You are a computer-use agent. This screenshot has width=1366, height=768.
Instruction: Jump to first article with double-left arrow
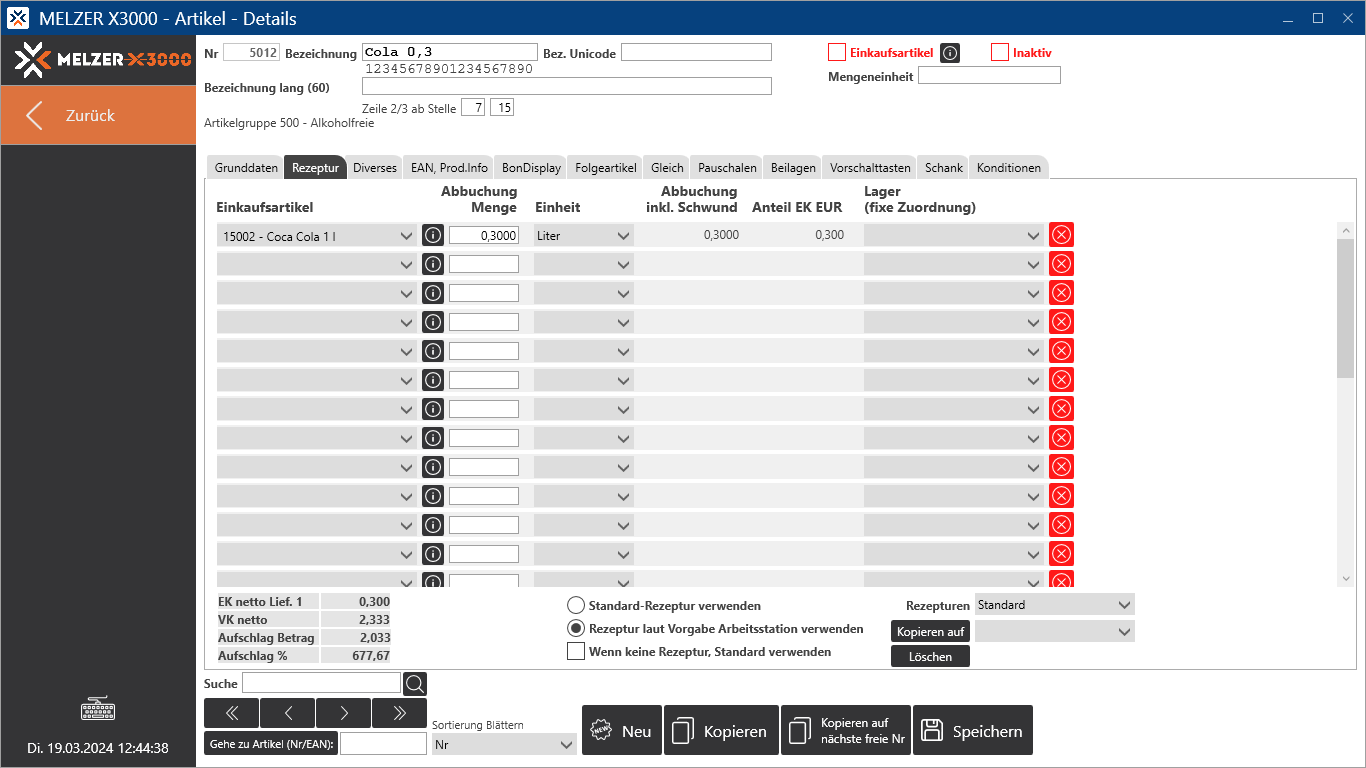point(231,713)
